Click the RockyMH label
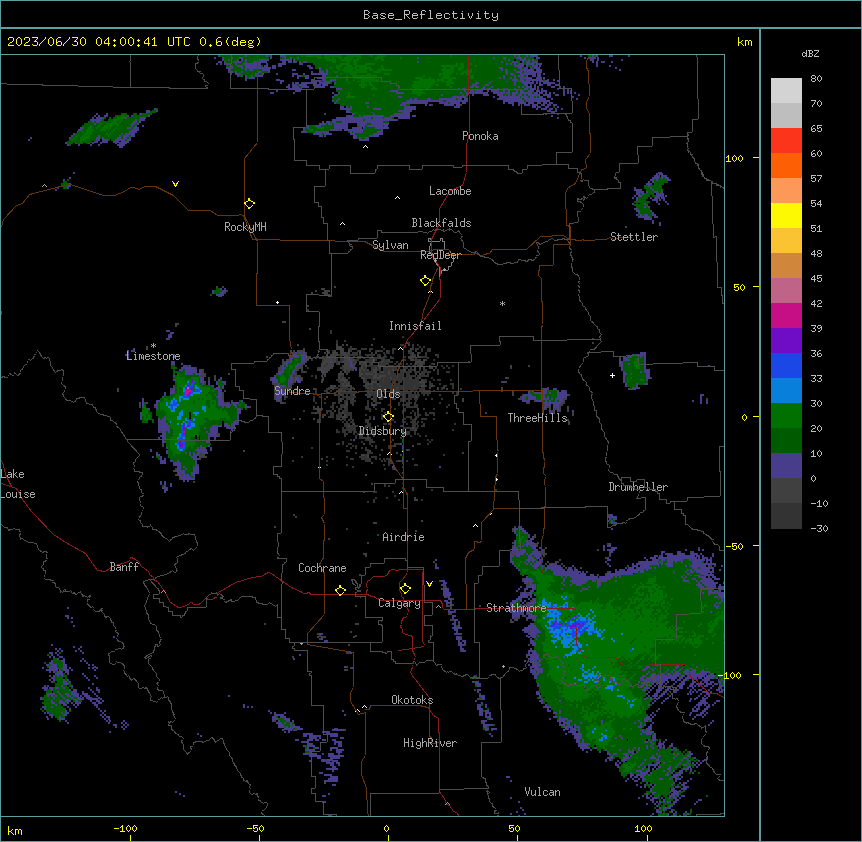 coord(245,227)
